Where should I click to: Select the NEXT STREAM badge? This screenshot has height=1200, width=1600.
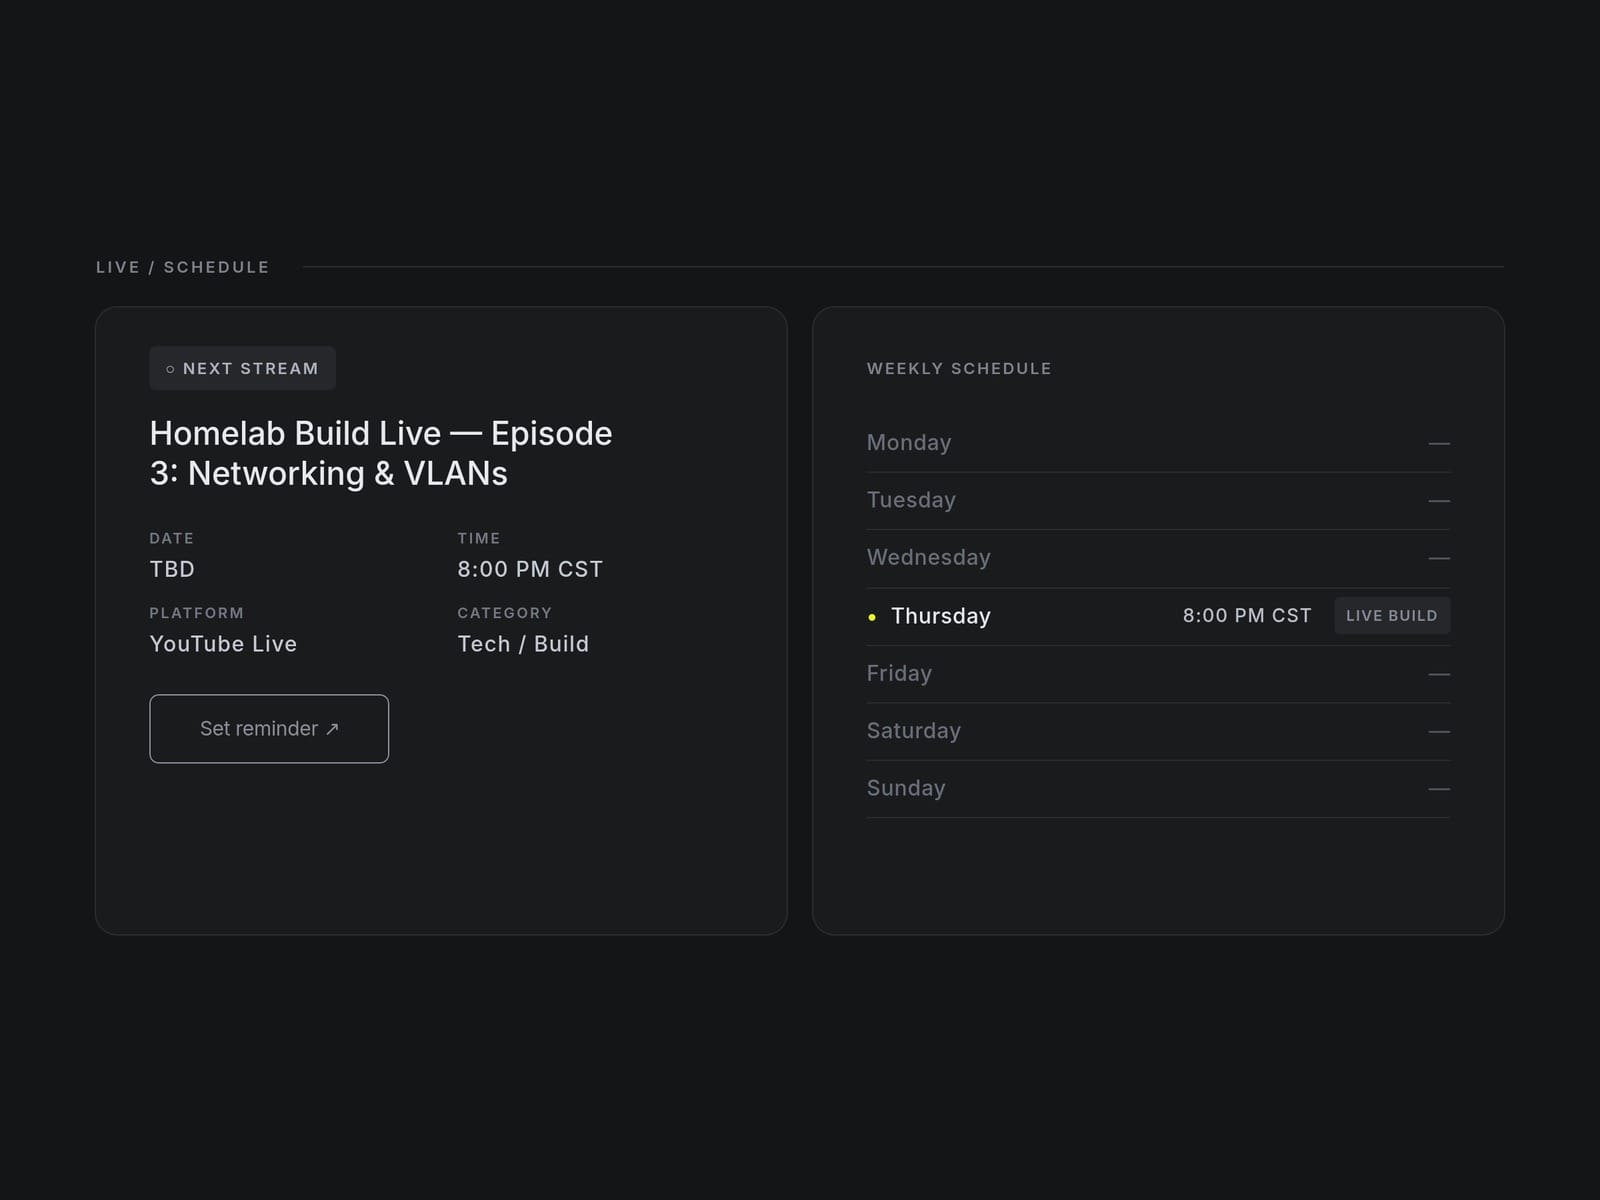(242, 368)
